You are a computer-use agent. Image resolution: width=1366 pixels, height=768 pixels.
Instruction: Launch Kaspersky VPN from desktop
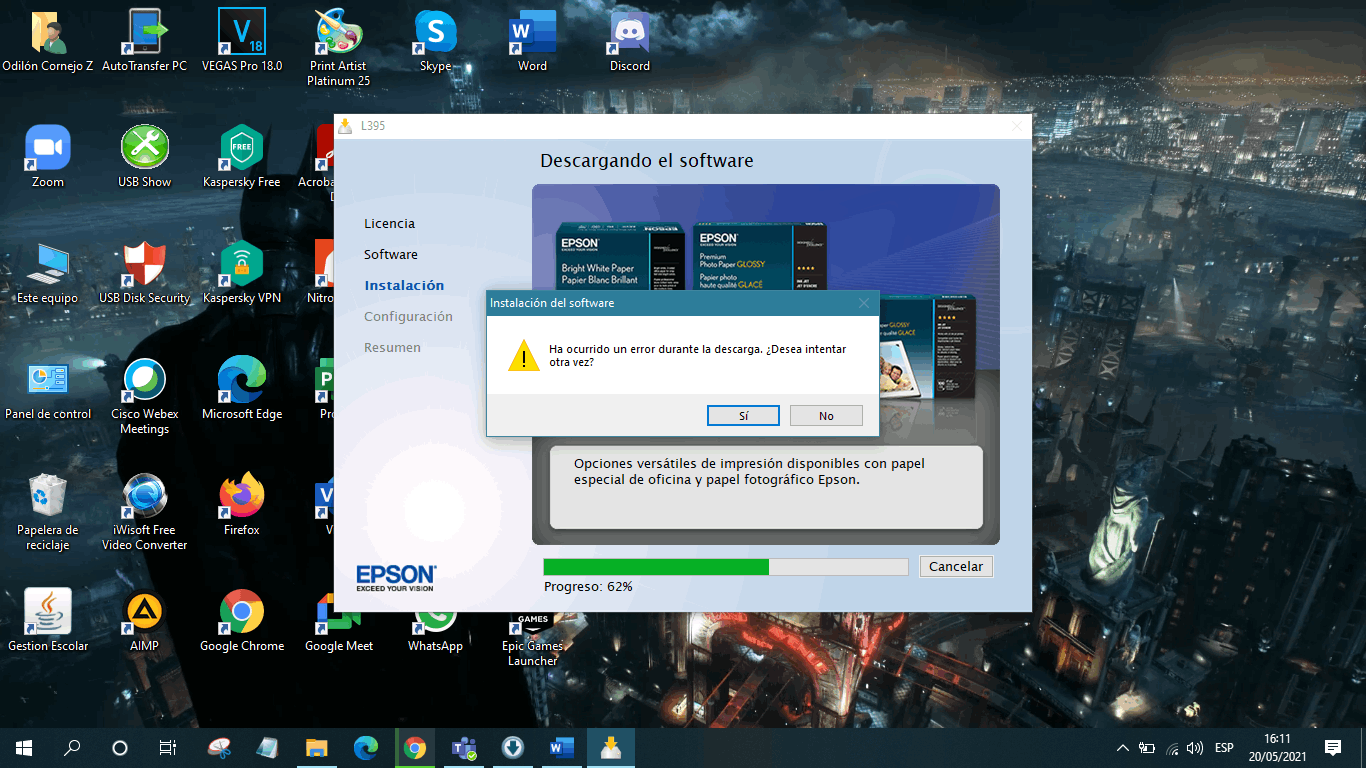click(242, 274)
